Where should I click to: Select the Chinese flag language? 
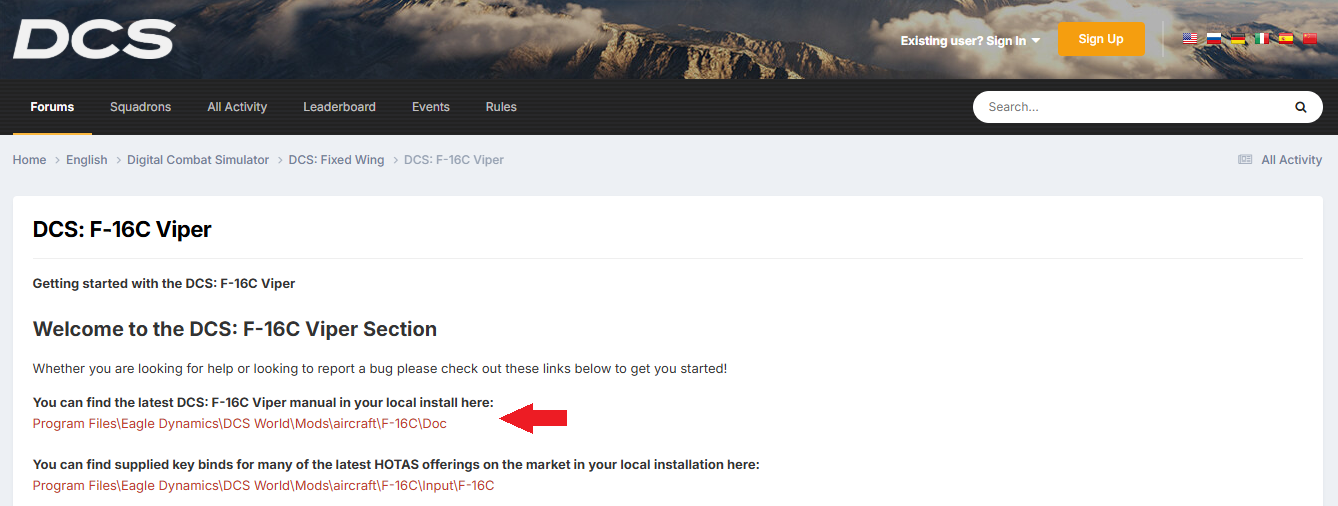(x=1310, y=39)
